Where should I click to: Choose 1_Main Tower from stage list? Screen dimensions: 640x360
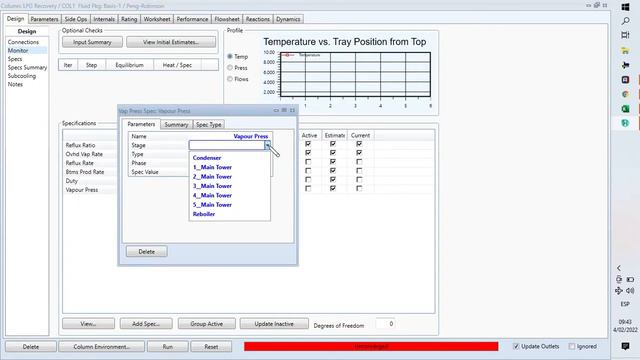[212, 167]
